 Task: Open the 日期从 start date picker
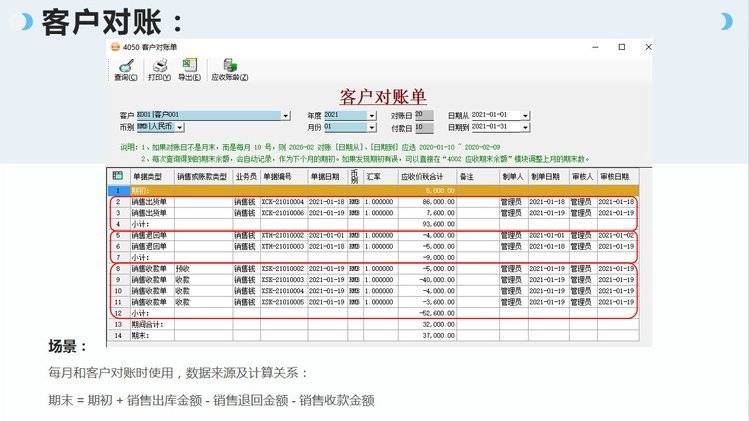click(x=526, y=116)
